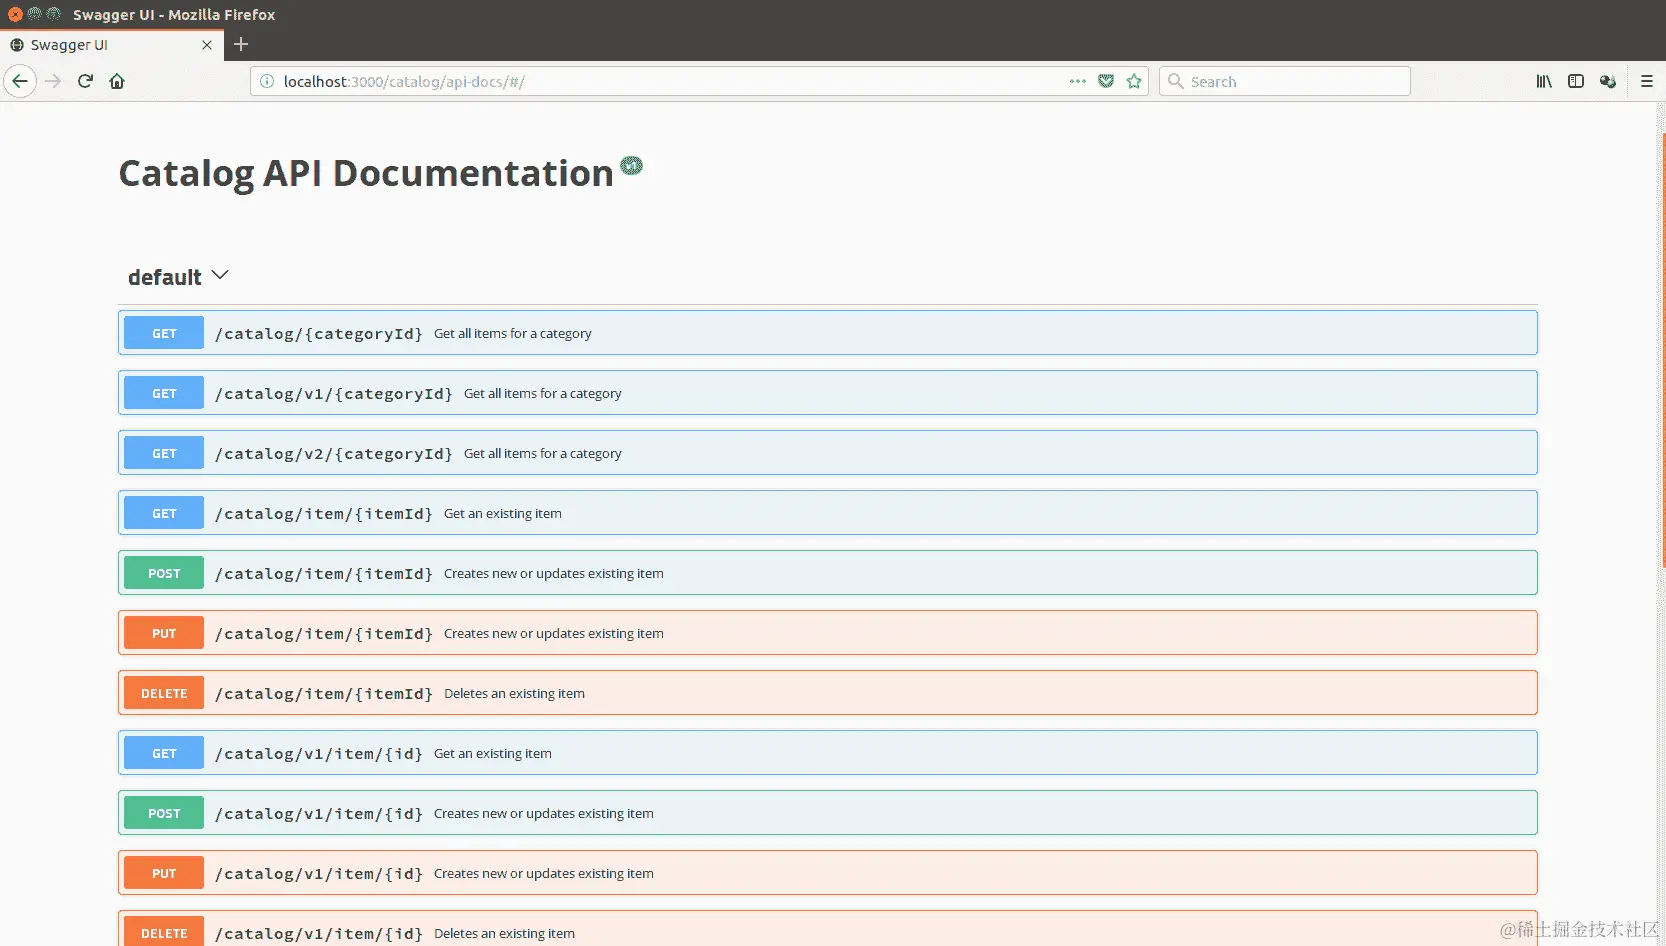The width and height of the screenshot is (1666, 946).
Task: Expand the POST row's /catalog/v1/item/{id} path
Action: 319,814
